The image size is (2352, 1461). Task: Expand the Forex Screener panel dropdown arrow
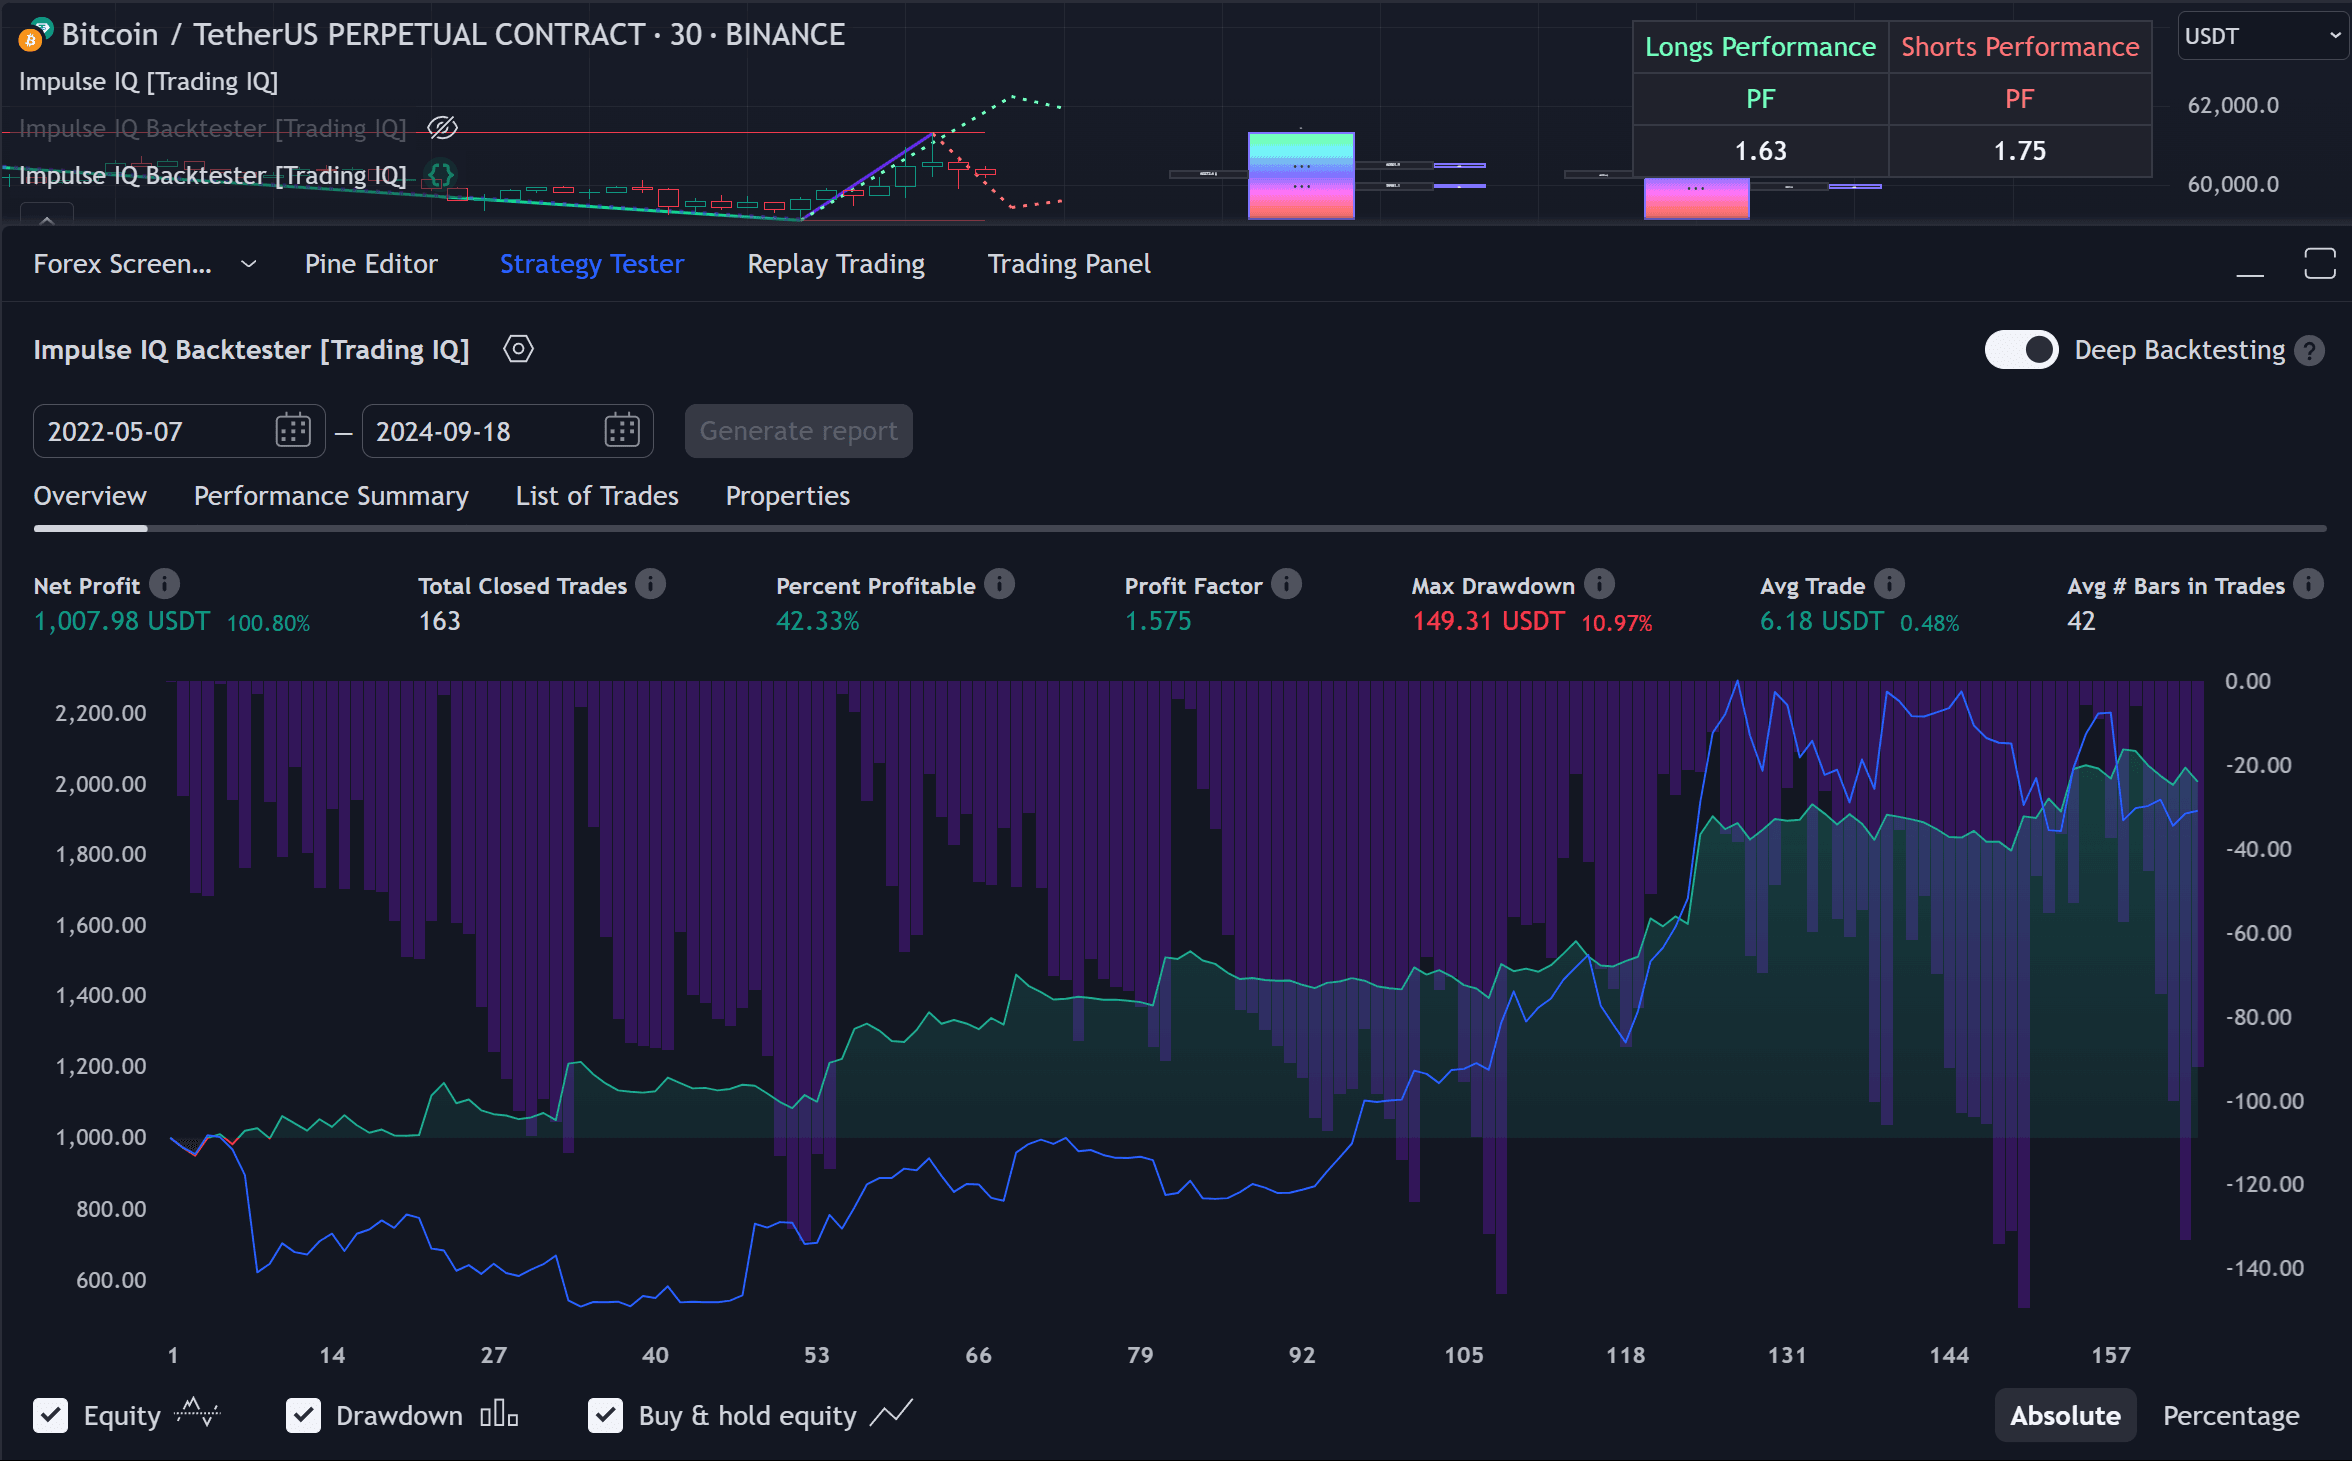pyautogui.click(x=249, y=264)
